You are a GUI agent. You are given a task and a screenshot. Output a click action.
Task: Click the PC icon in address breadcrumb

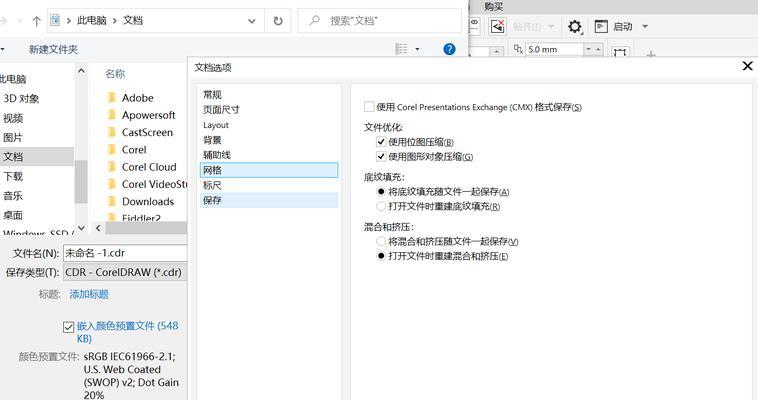(x=55, y=20)
